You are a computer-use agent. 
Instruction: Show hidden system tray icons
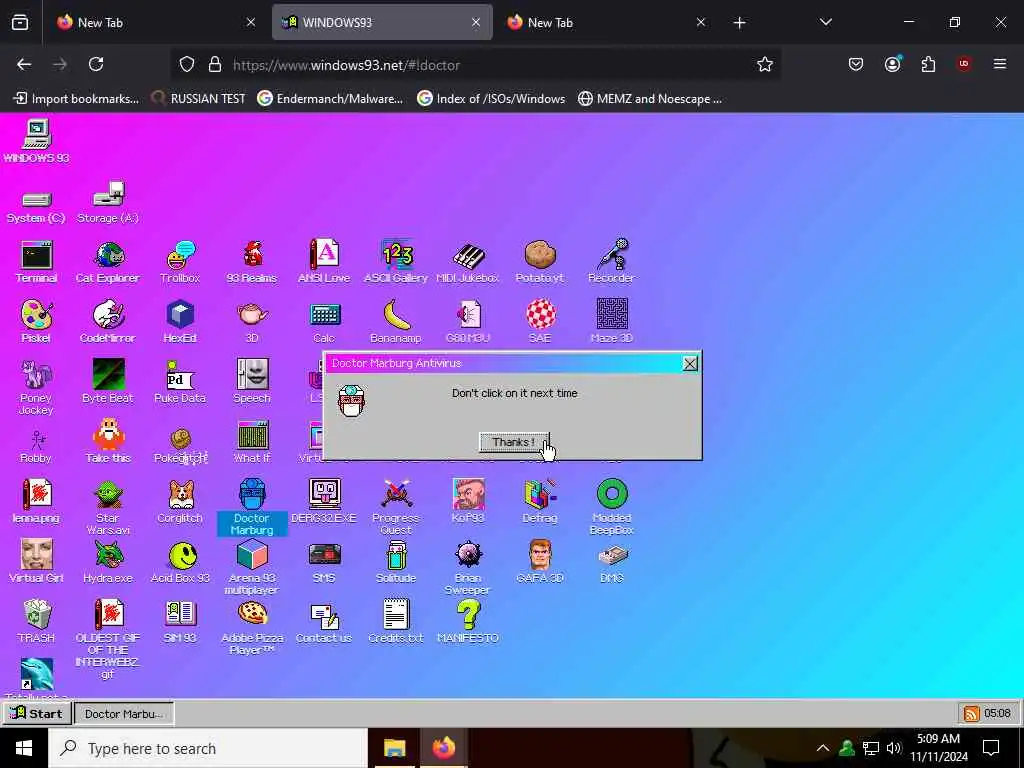point(823,748)
